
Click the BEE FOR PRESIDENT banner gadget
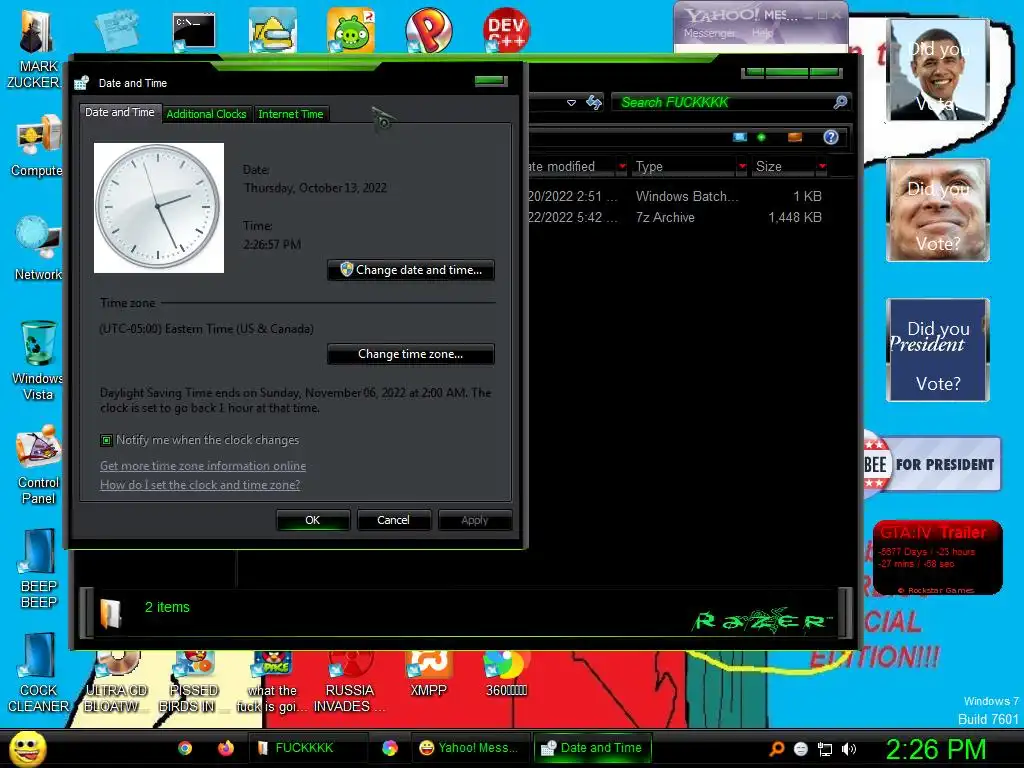(932, 464)
